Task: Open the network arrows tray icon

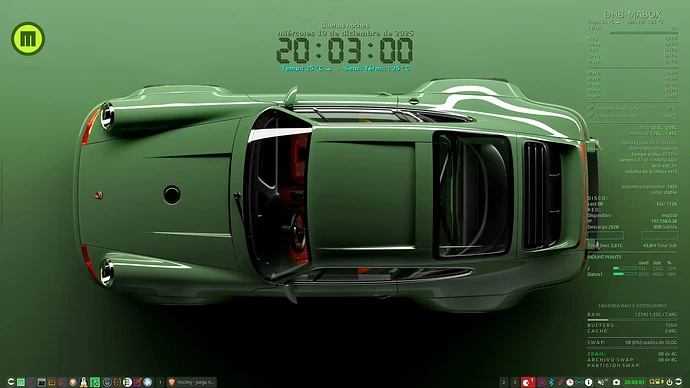Action: pyautogui.click(x=579, y=382)
